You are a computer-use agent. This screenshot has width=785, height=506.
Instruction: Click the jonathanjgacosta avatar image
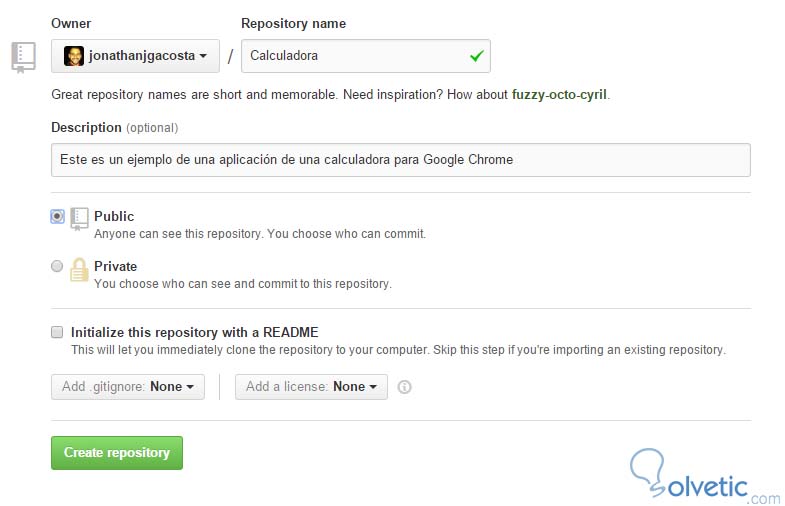(x=74, y=56)
